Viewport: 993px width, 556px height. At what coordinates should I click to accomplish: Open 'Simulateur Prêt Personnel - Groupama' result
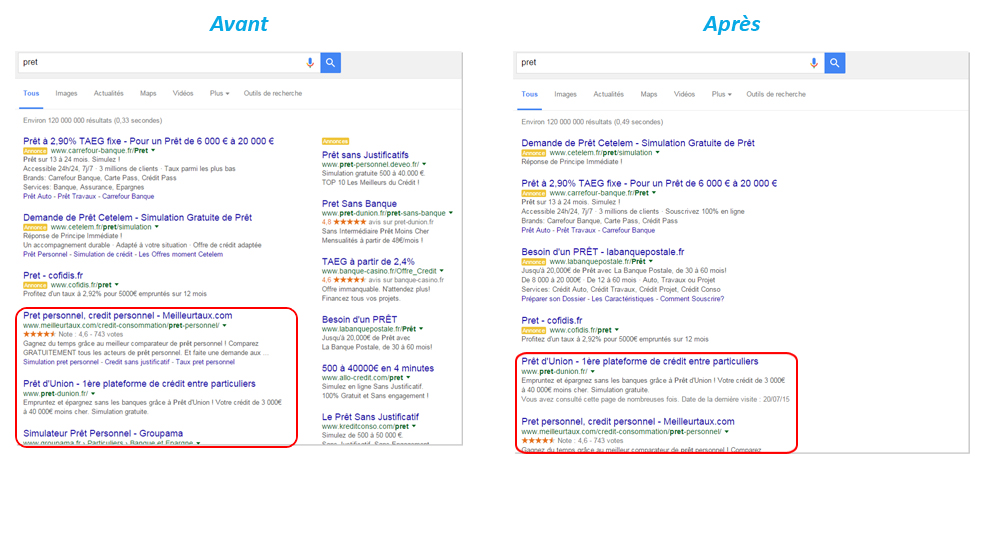103,433
